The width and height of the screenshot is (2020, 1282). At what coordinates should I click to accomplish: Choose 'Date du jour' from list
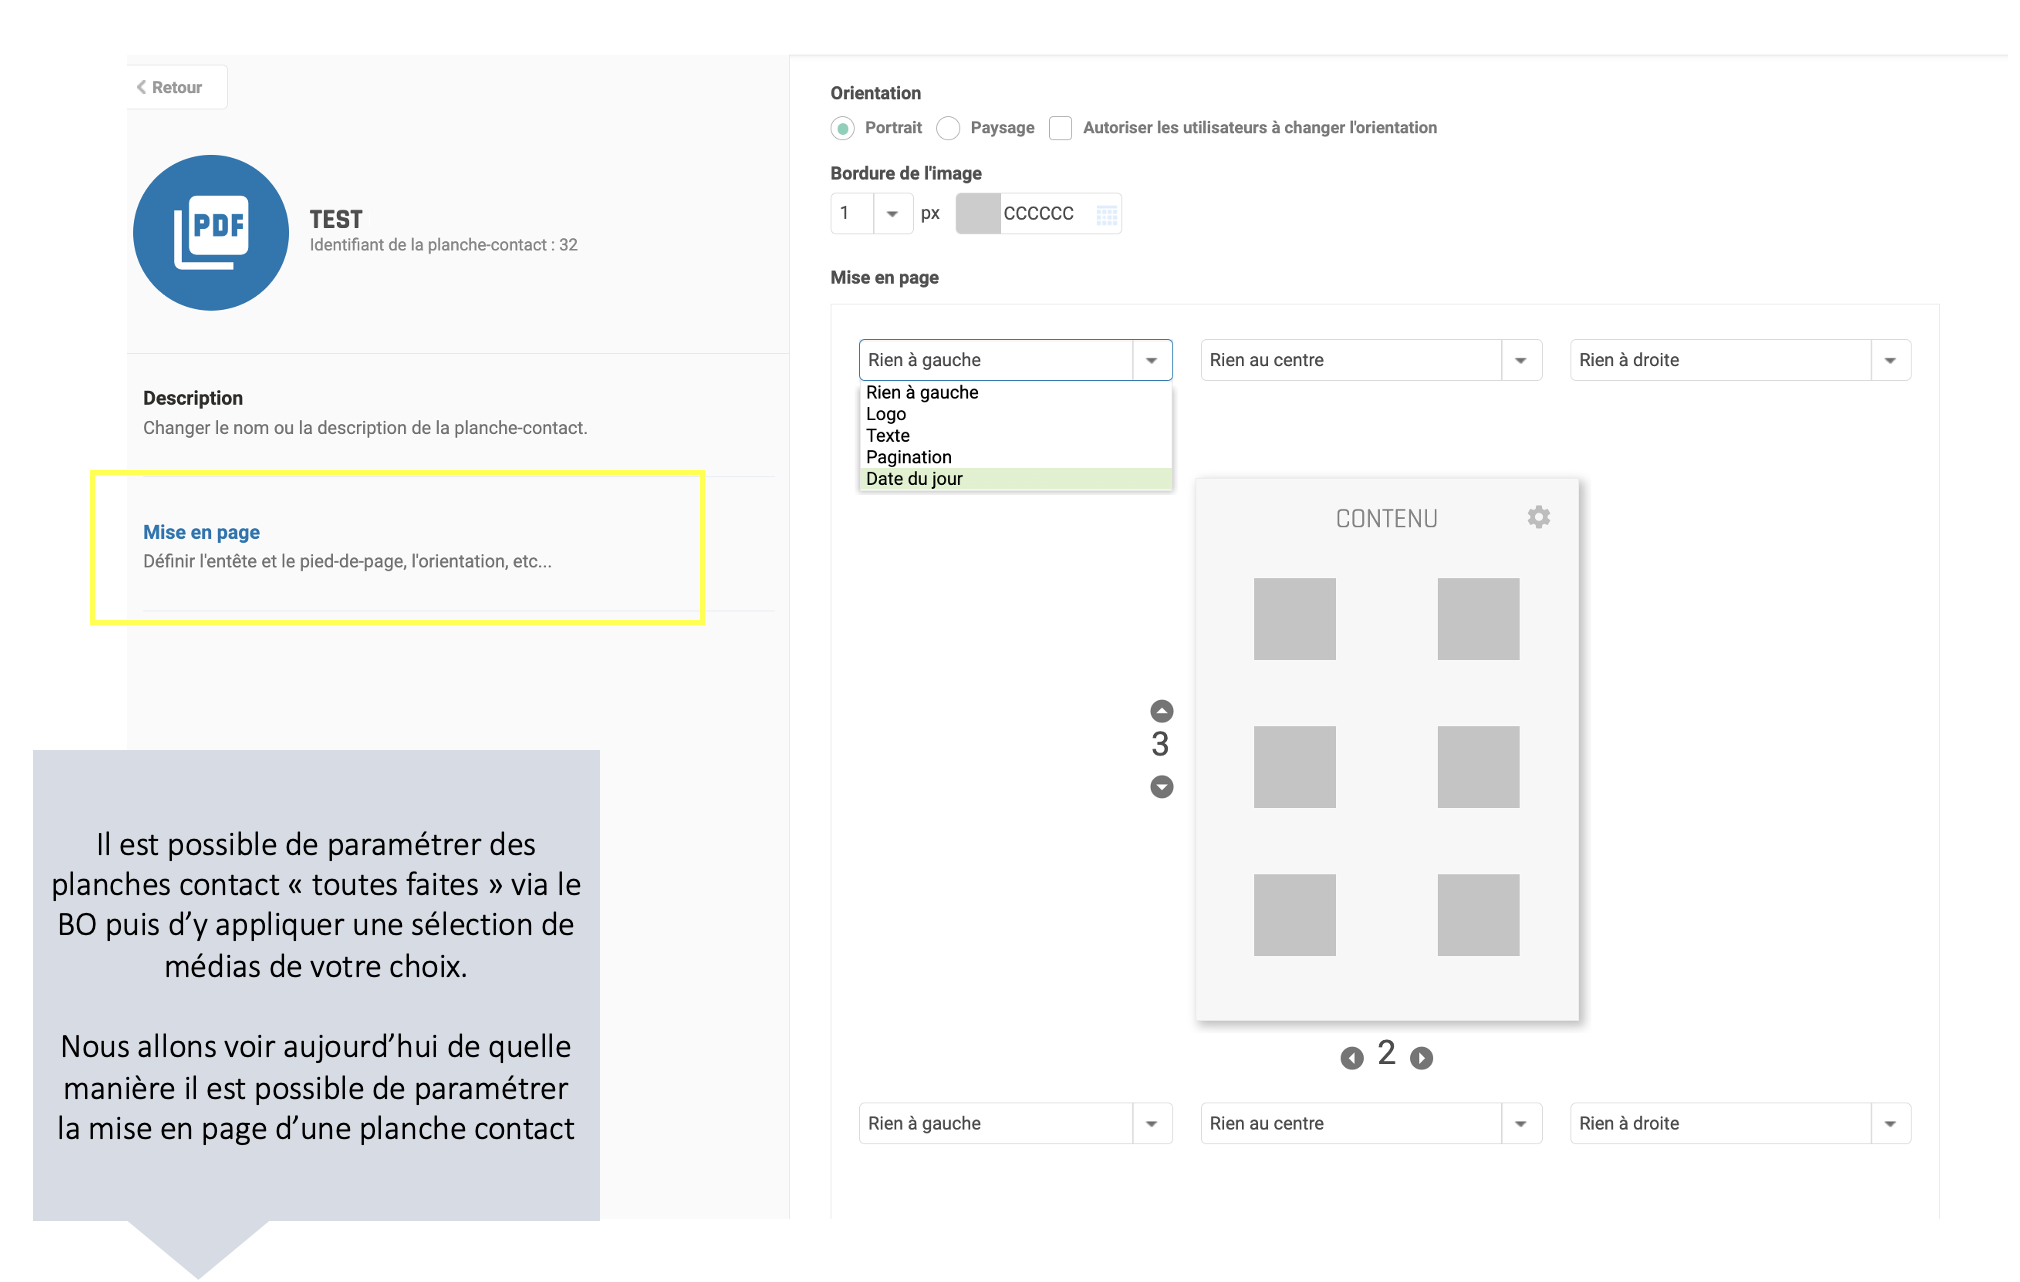(914, 479)
